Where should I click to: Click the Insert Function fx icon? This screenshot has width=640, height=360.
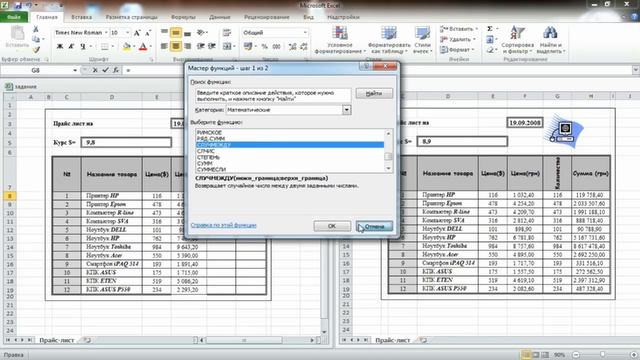coord(116,70)
